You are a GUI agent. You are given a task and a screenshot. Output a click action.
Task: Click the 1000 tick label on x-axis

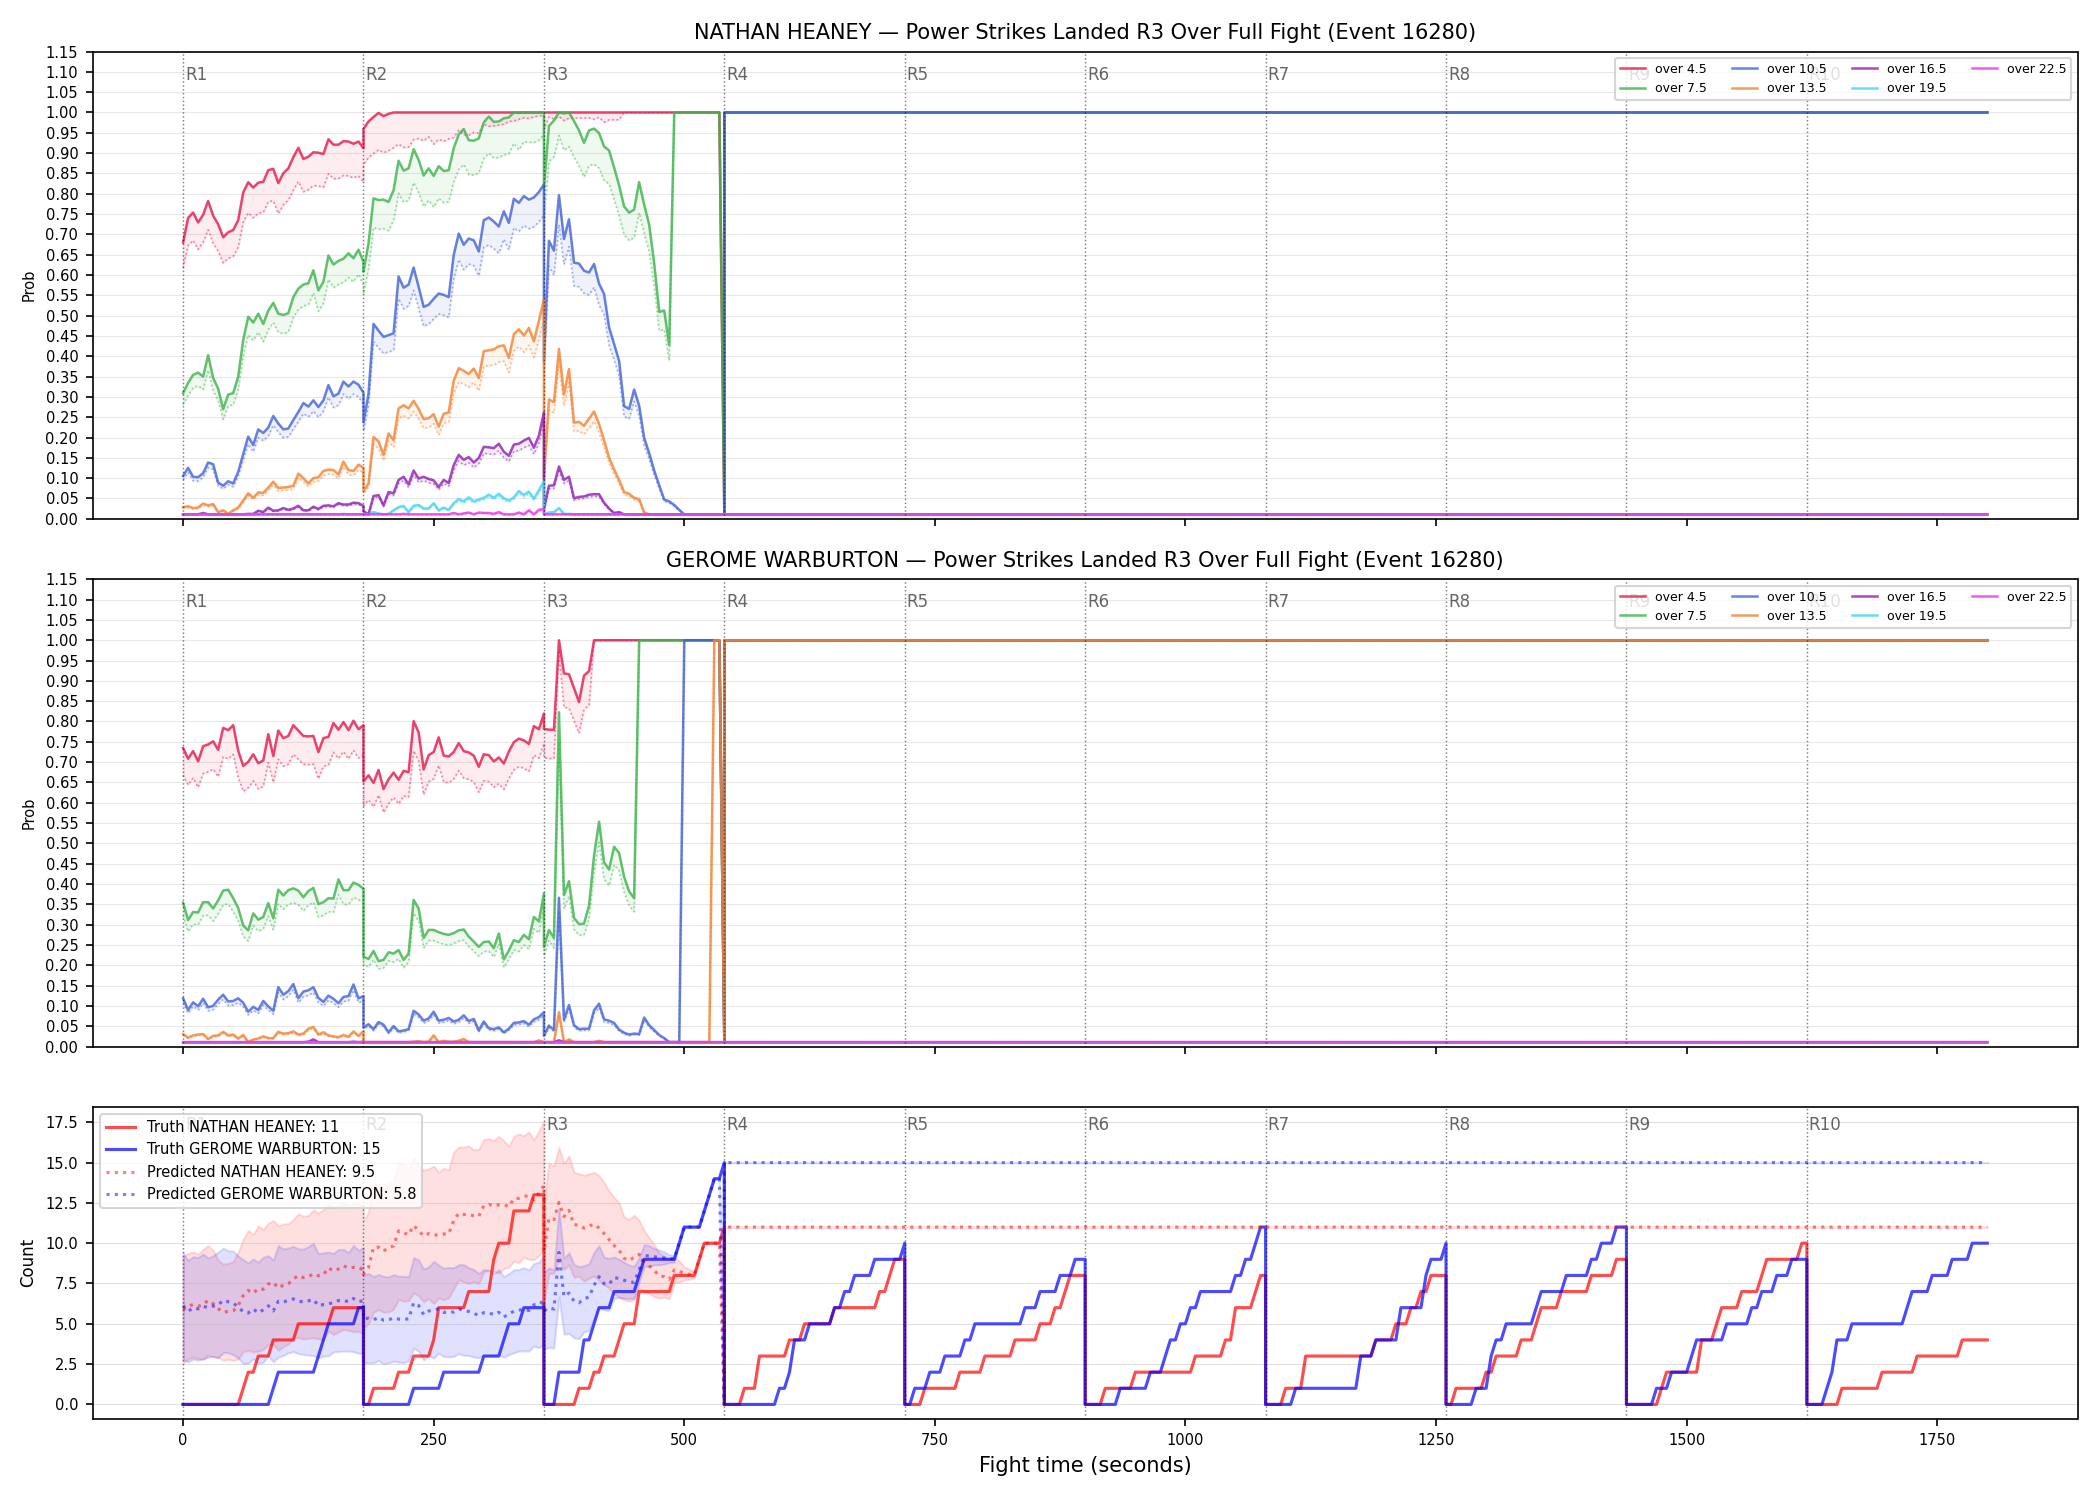[x=1185, y=1440]
